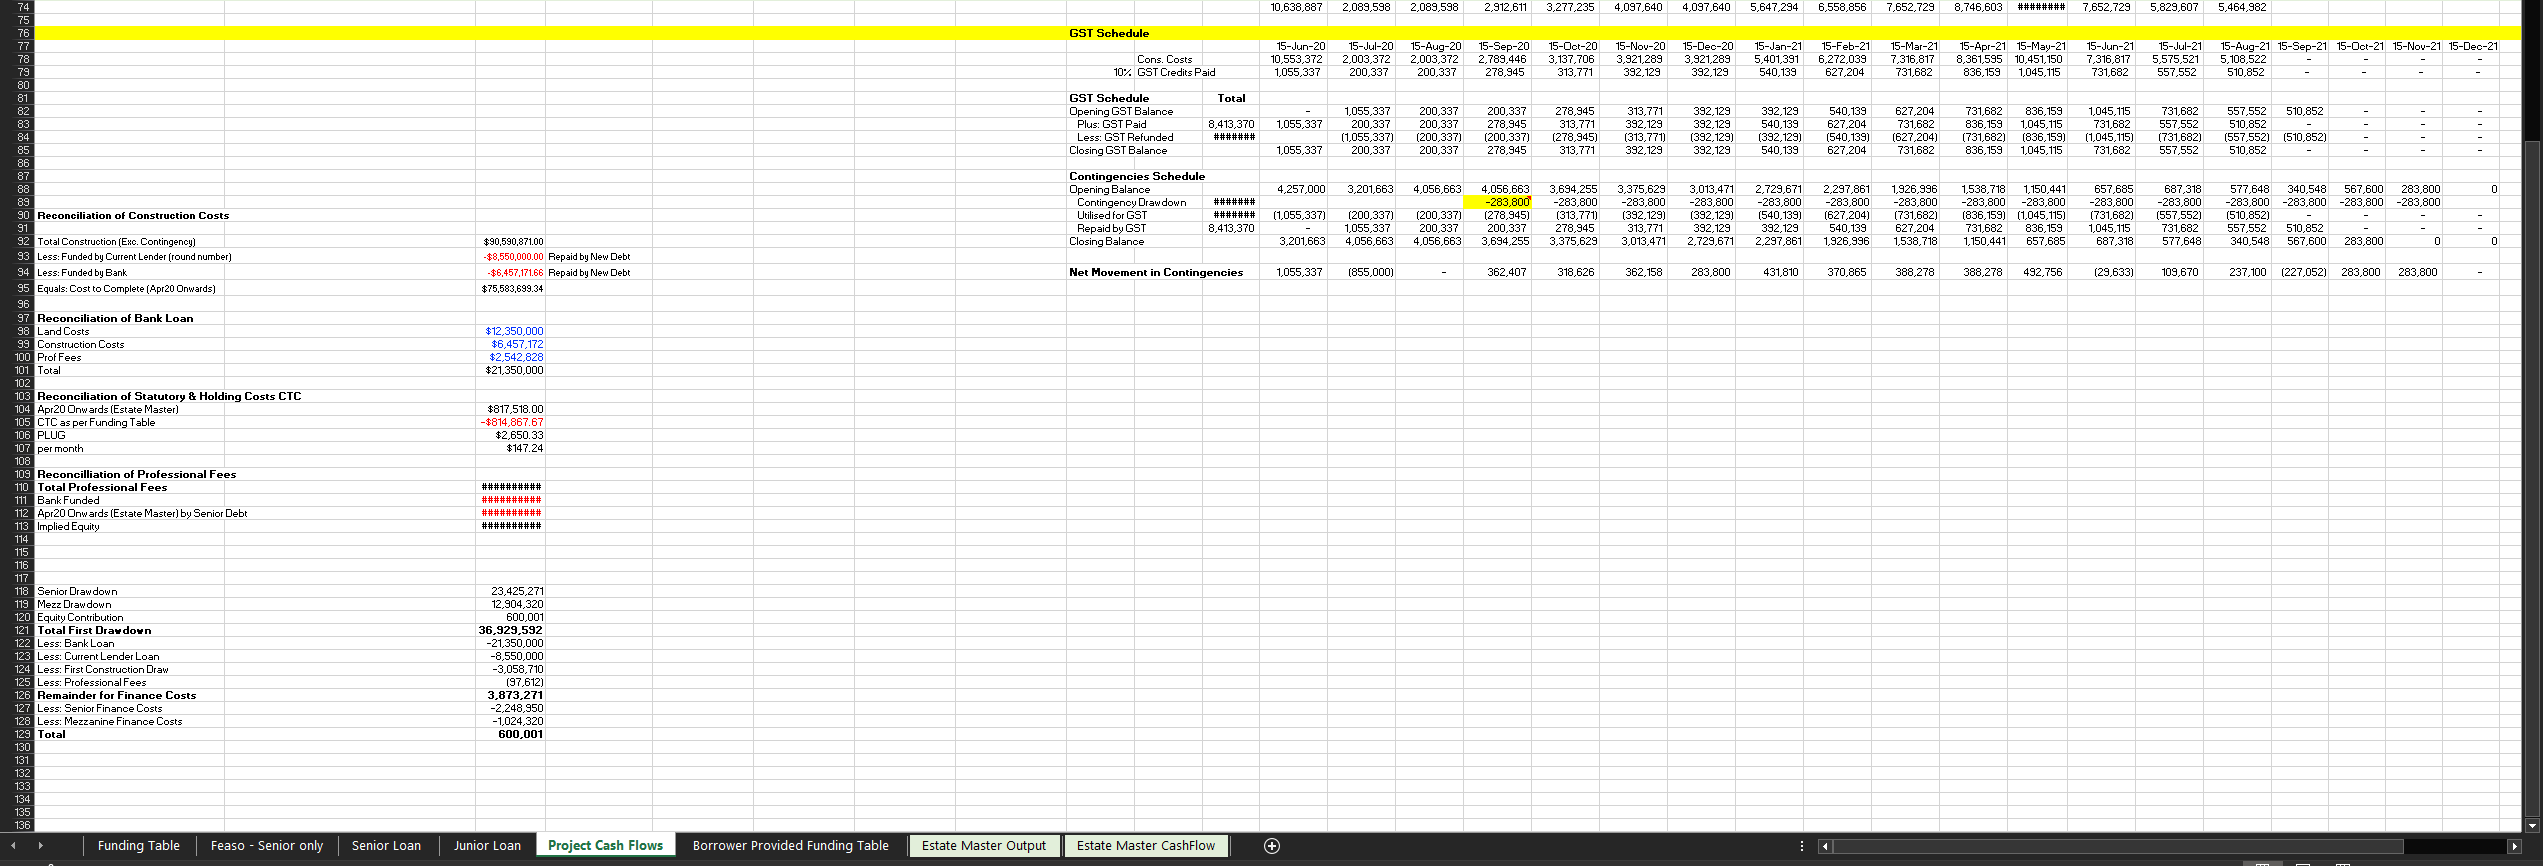Open the Borrower Provided Funding Table sheet
The width and height of the screenshot is (2543, 866).
point(791,846)
